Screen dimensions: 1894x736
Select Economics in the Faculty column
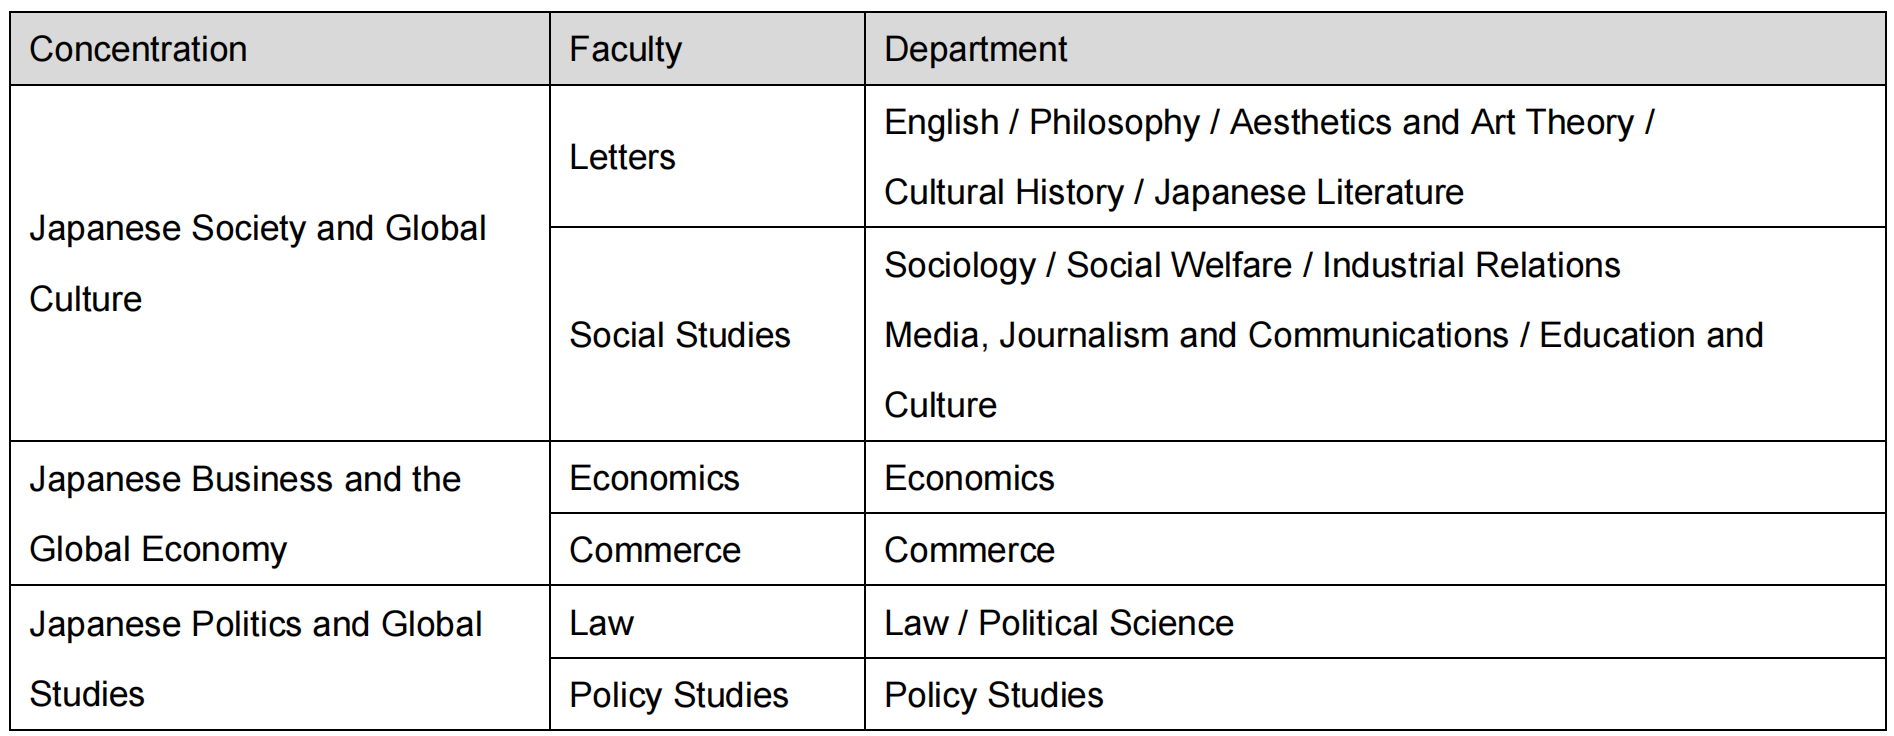click(x=654, y=478)
